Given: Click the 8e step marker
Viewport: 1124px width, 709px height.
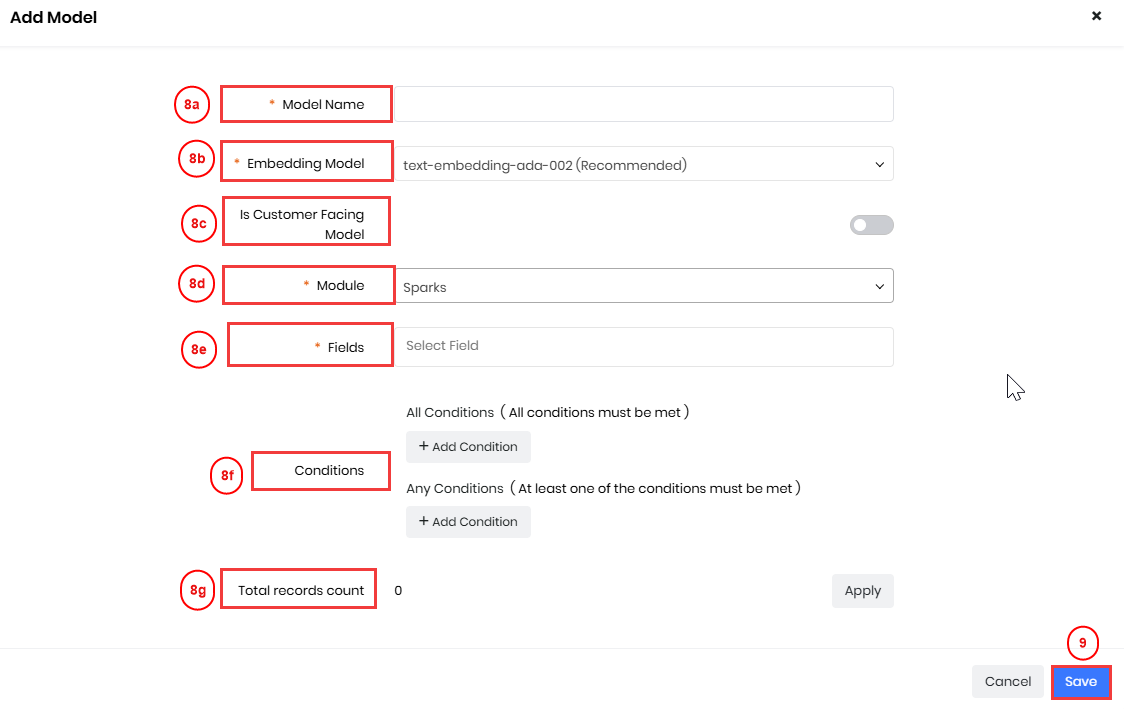Looking at the screenshot, I should pyautogui.click(x=199, y=350).
